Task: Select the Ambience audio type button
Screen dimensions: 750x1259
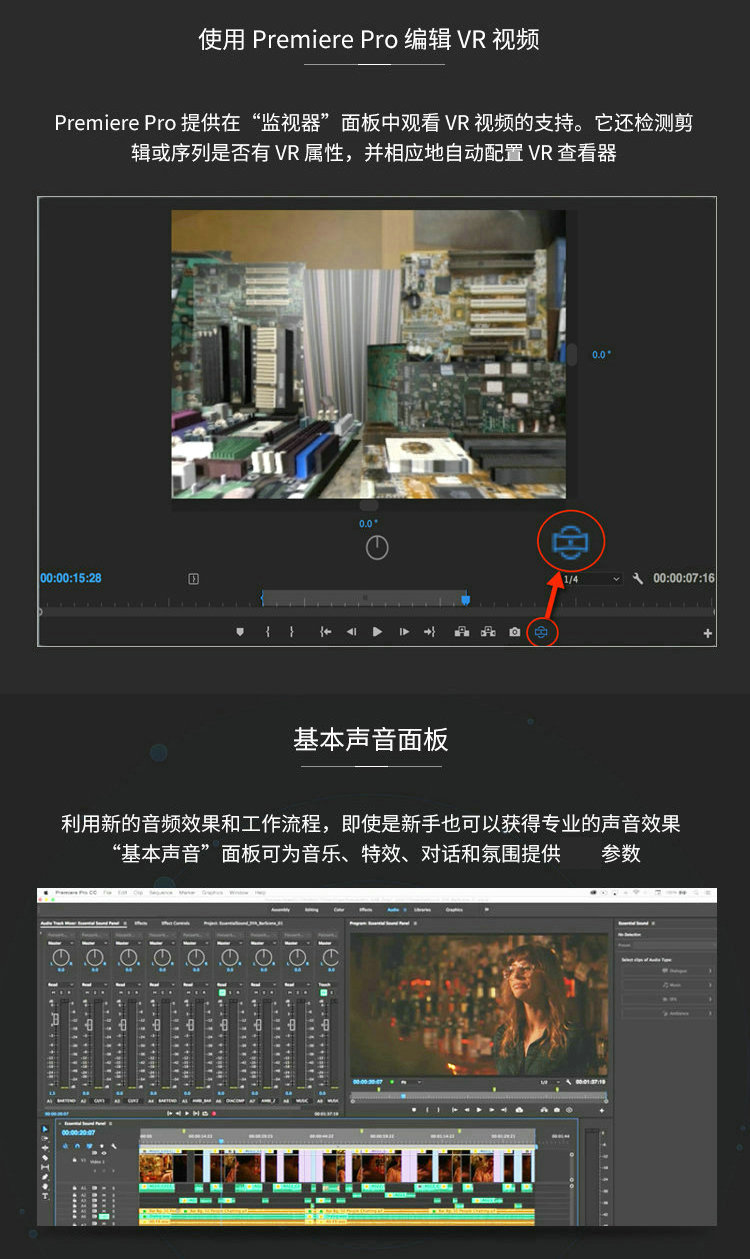Action: [x=667, y=1012]
